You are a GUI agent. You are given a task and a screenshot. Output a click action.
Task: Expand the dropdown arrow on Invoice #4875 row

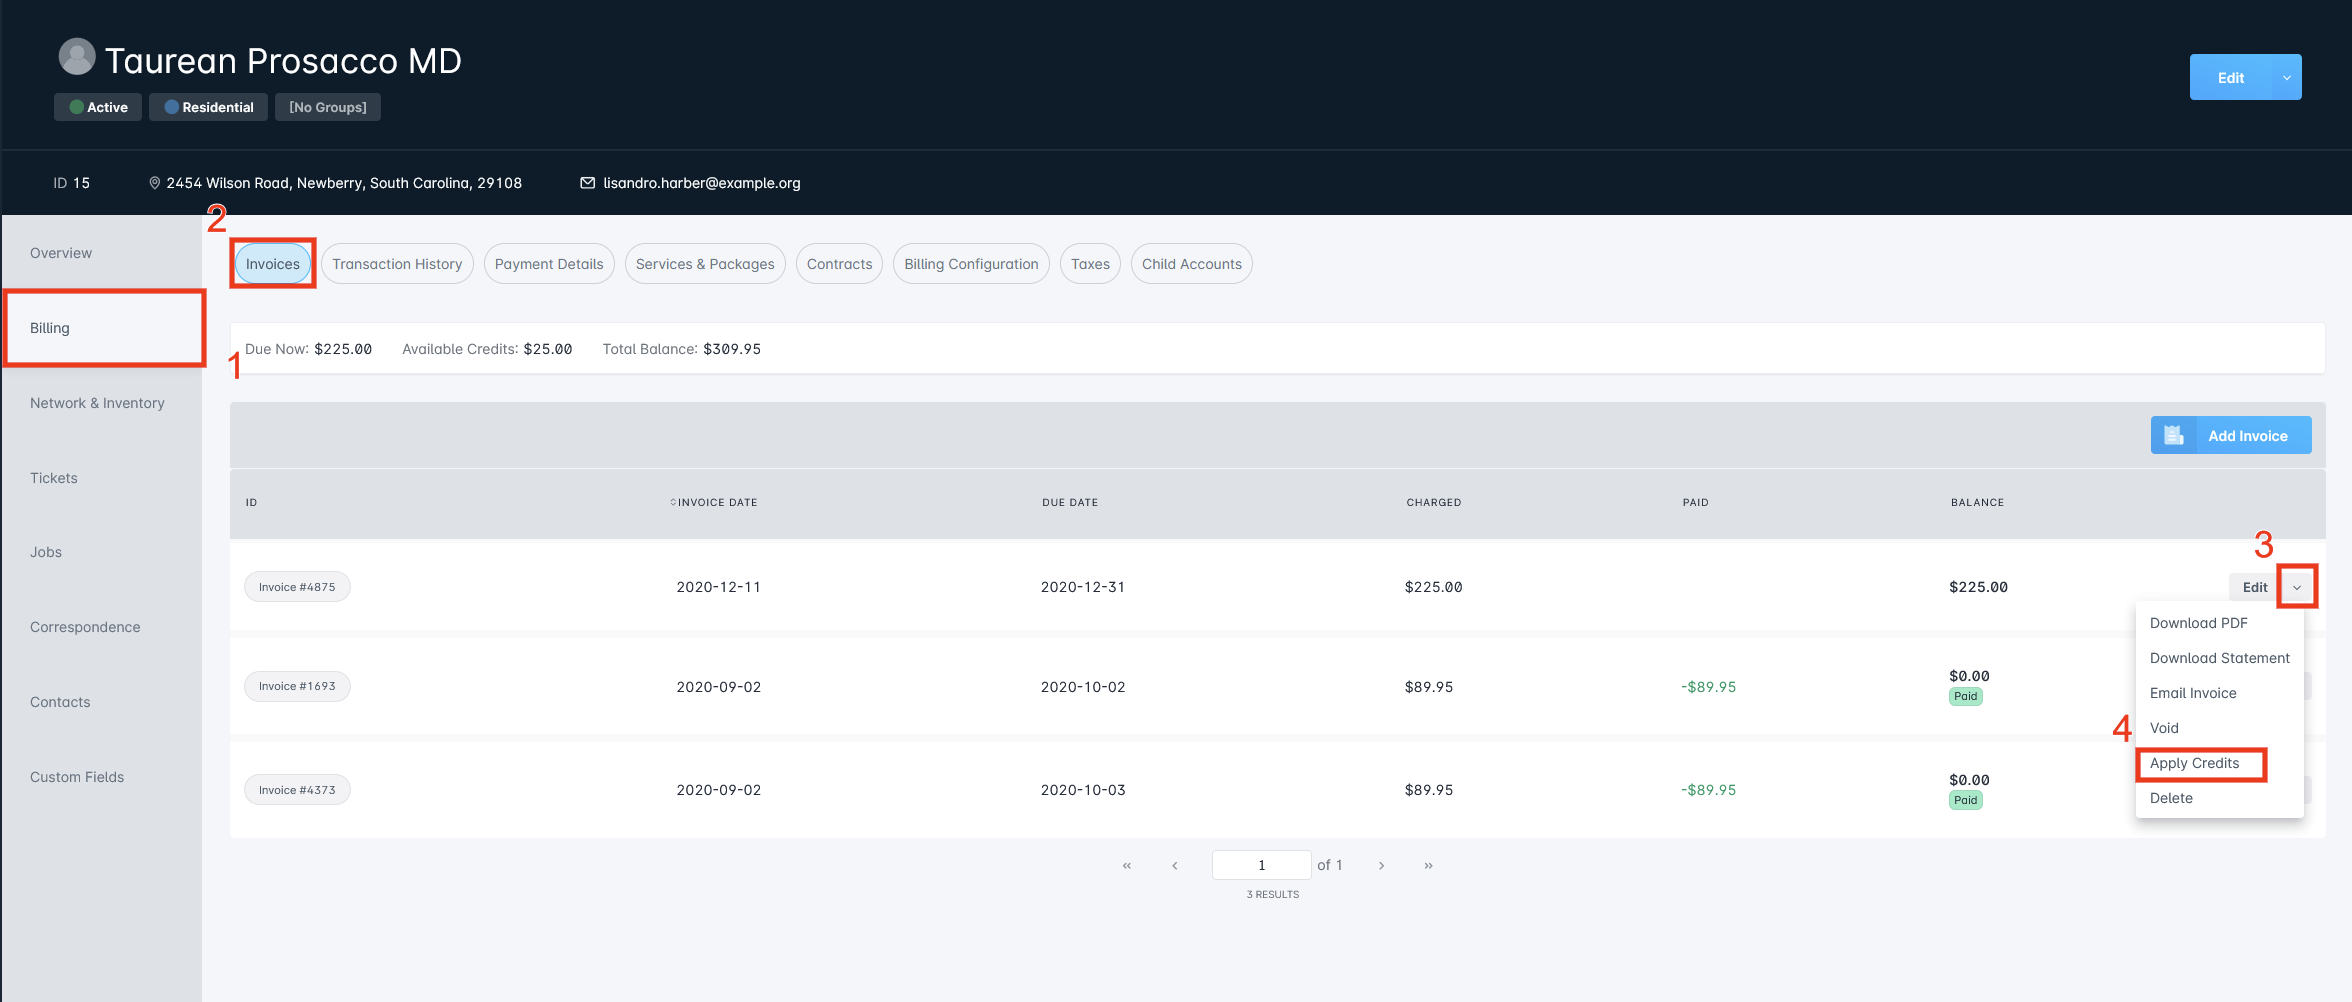pyautogui.click(x=2297, y=587)
